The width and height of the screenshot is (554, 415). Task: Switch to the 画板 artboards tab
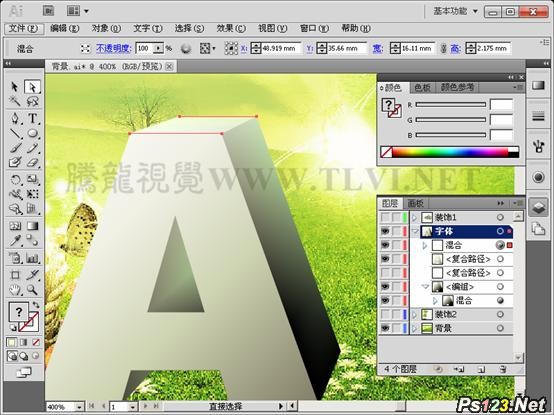tap(416, 203)
